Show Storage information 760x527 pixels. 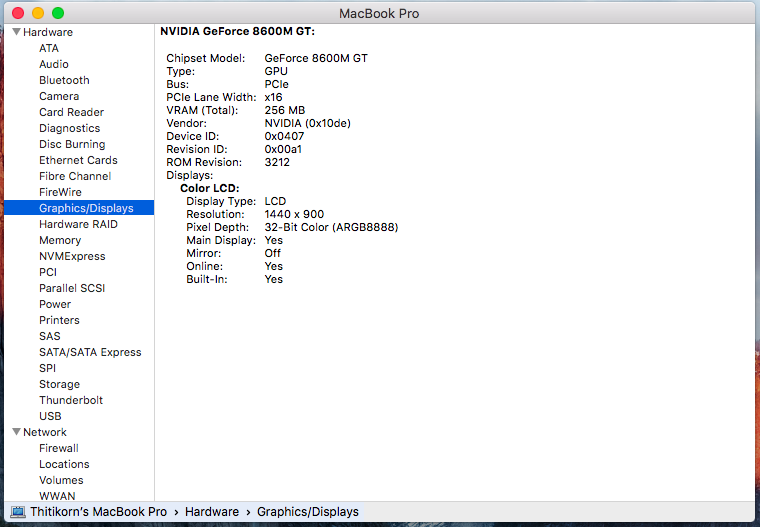(x=60, y=384)
